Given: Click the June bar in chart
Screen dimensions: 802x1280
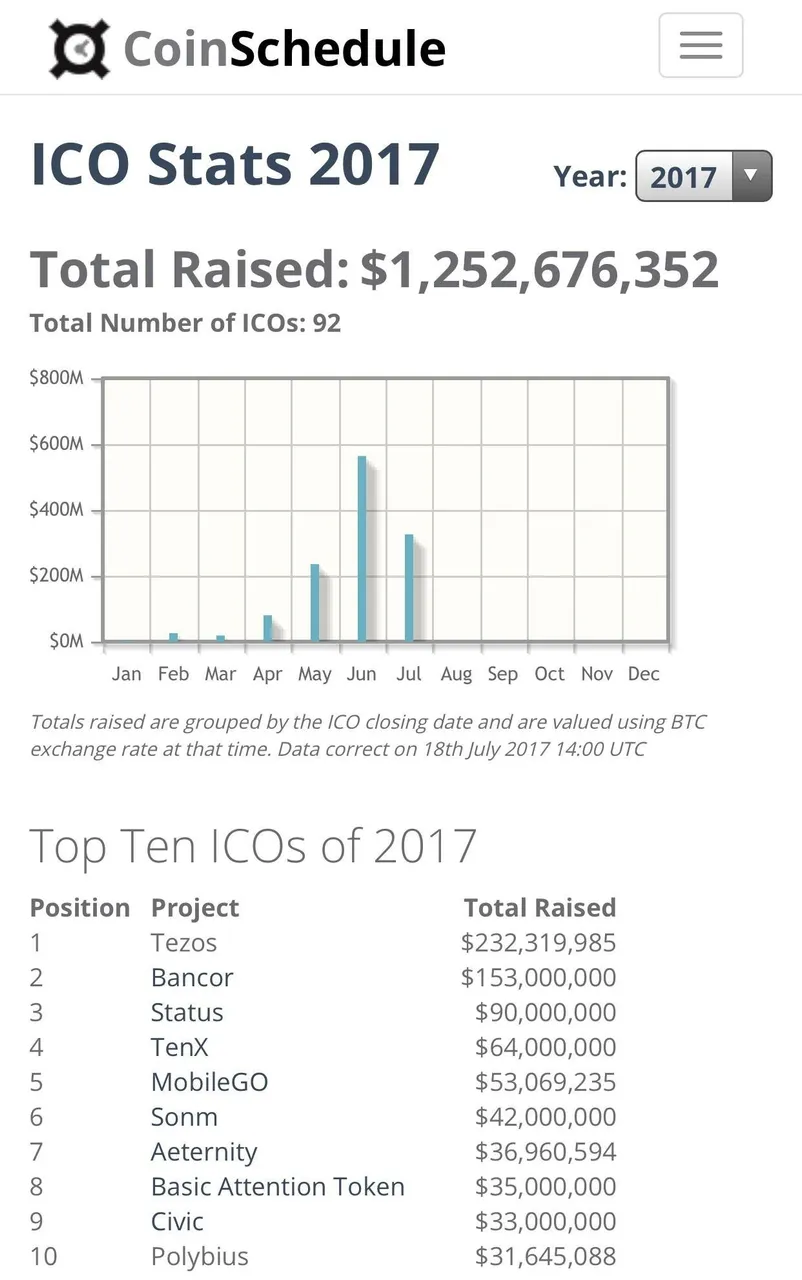Looking at the screenshot, I should click(x=362, y=548).
